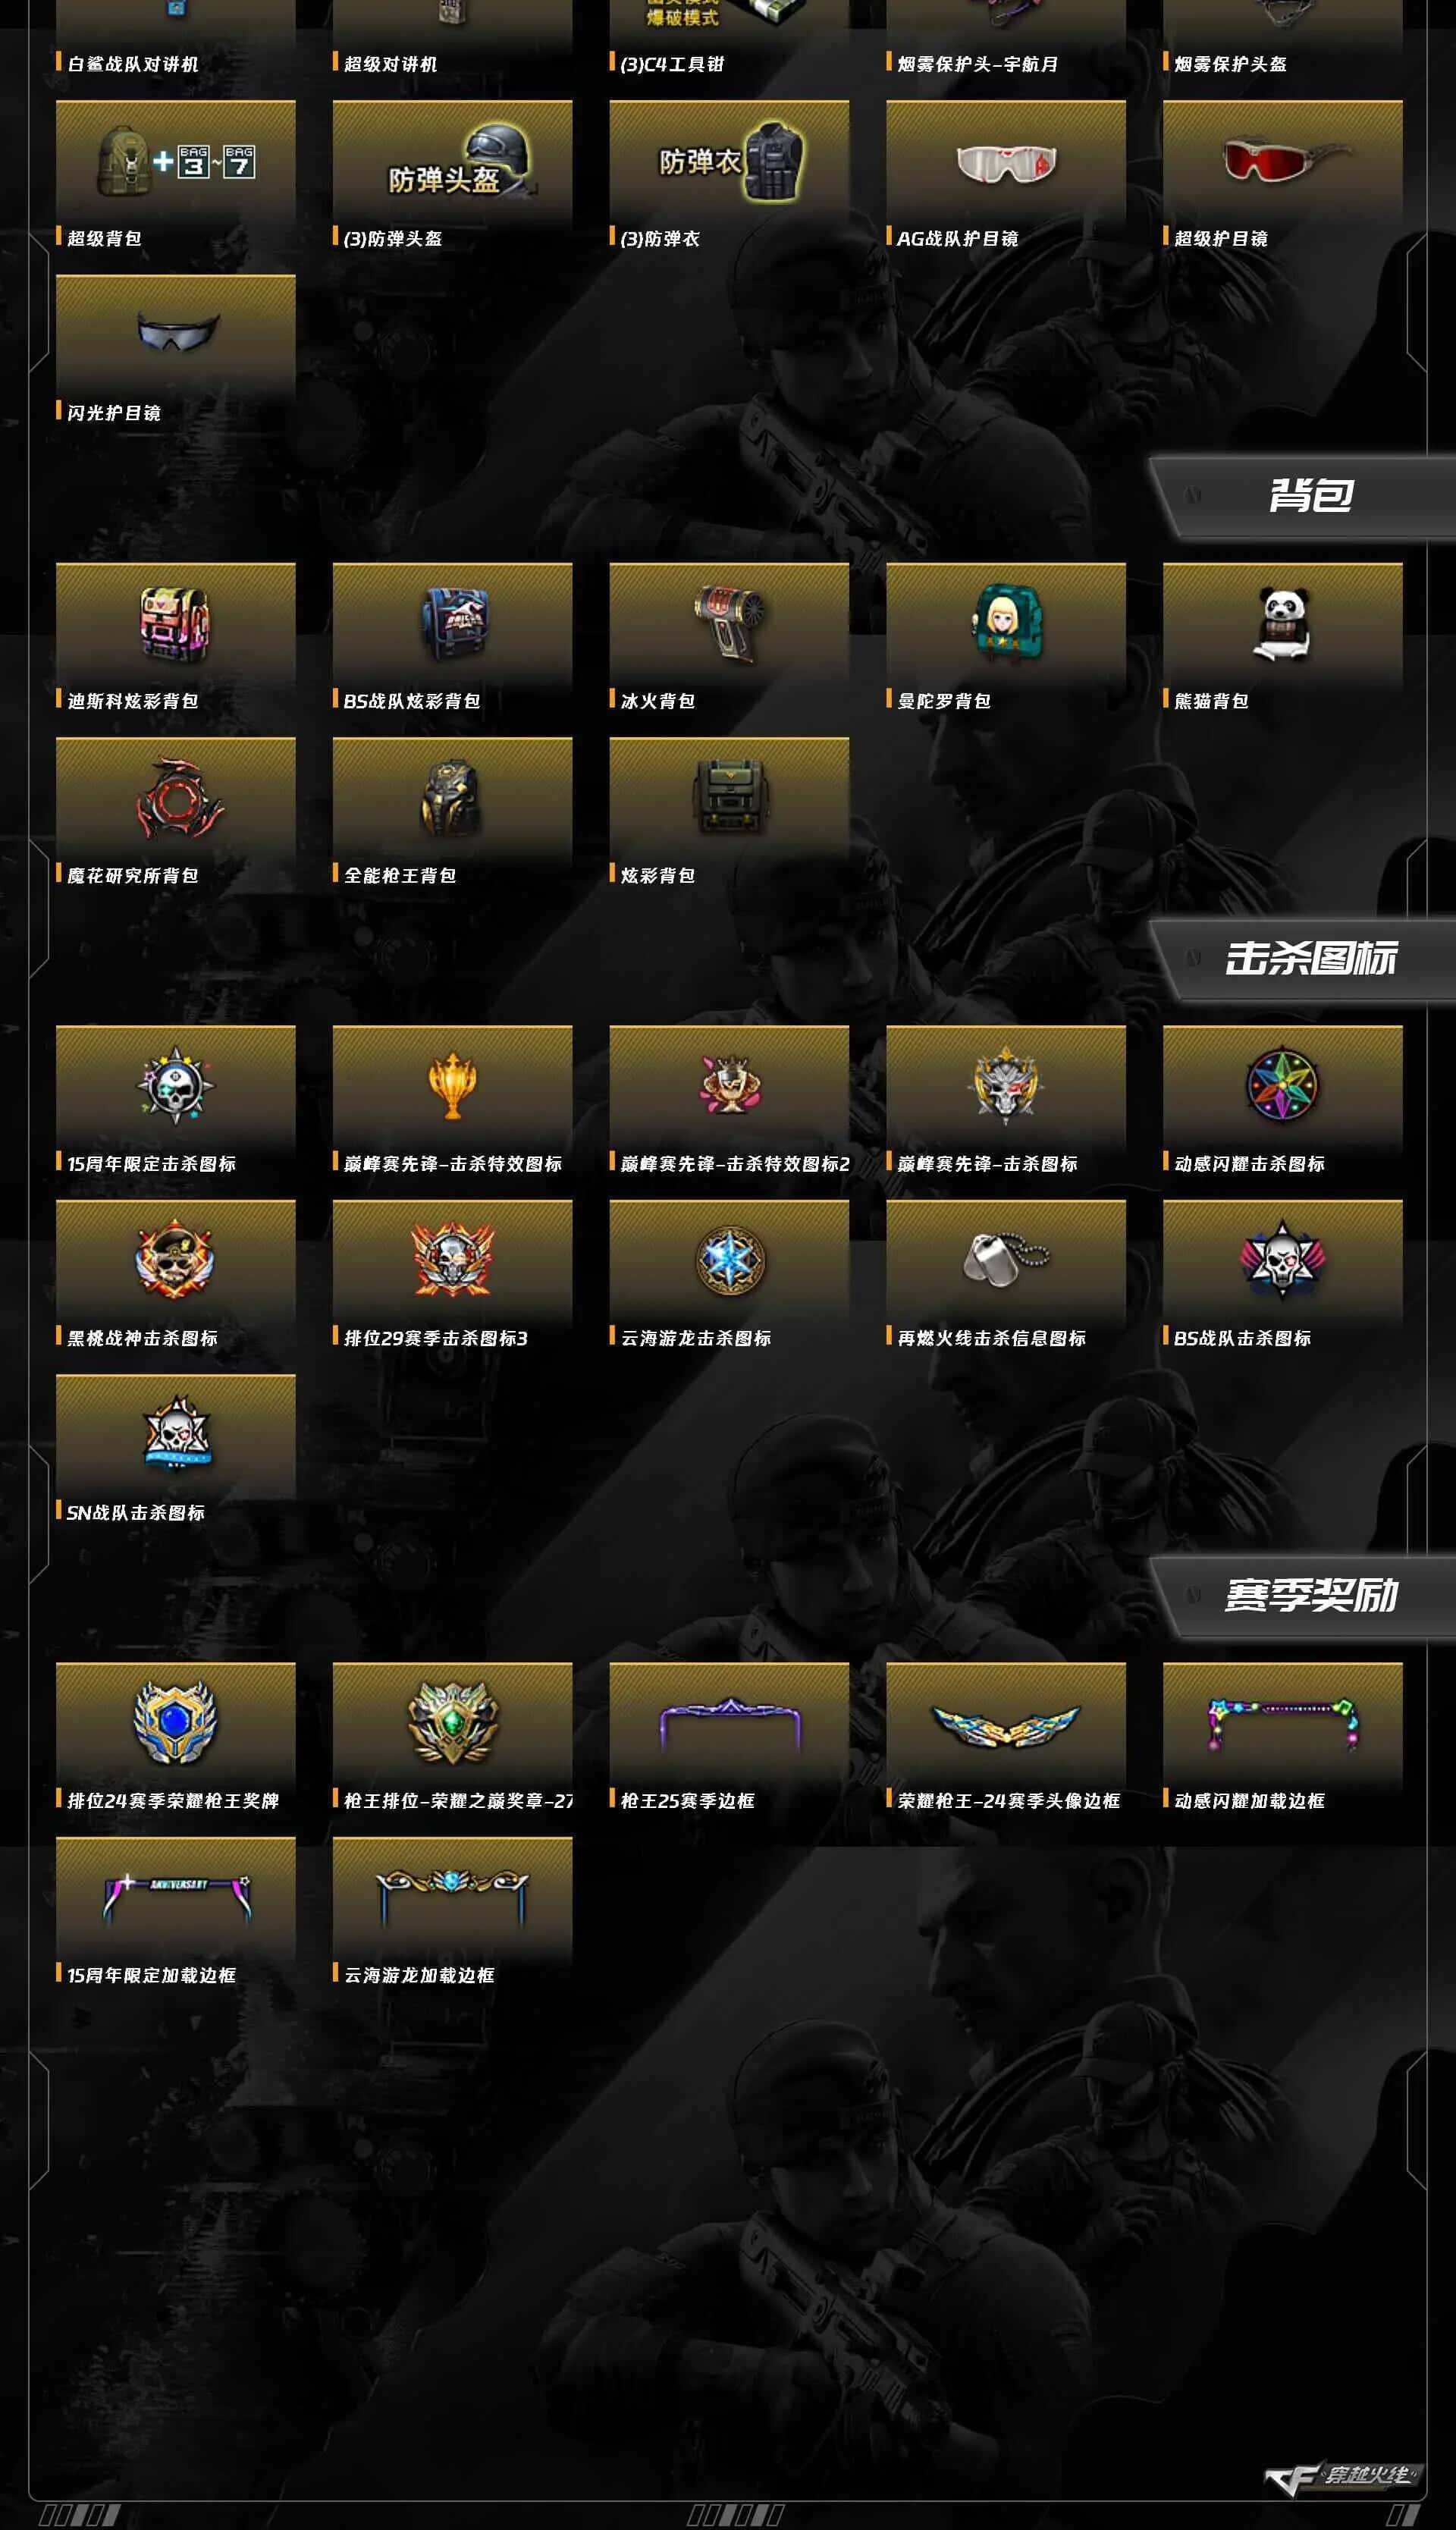Select the 动感闪耀击杀图标 rainbow star icon
The height and width of the screenshot is (2530, 1456).
point(1282,1086)
